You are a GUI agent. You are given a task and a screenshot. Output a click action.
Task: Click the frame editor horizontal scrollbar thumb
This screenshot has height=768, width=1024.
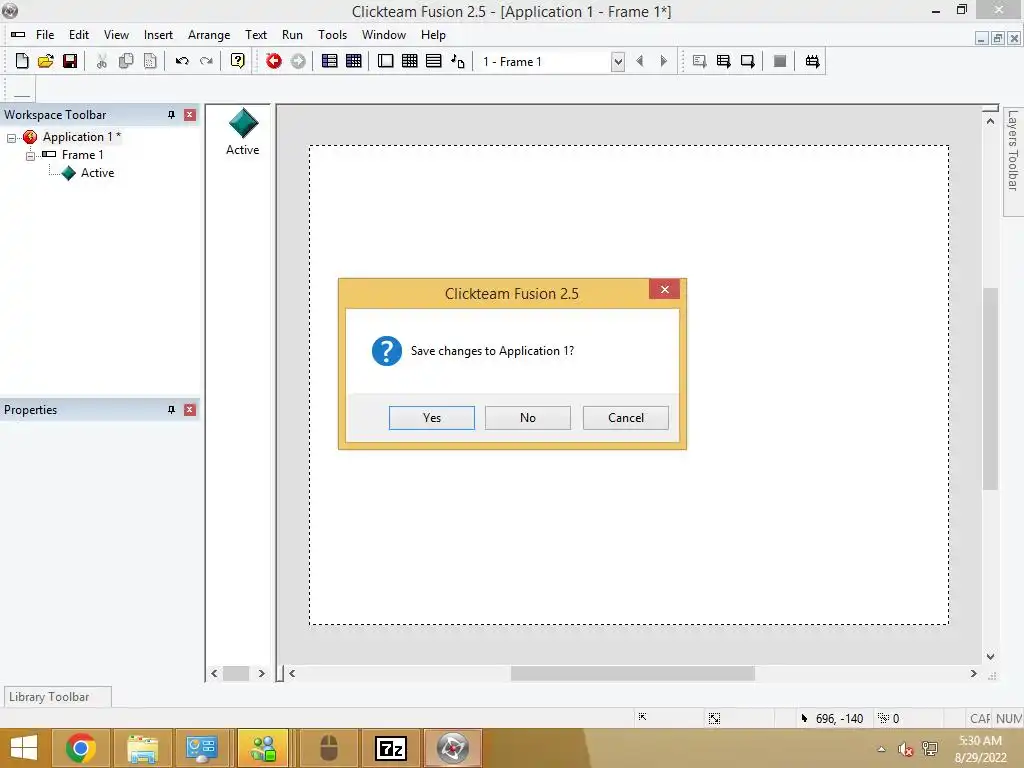tap(632, 673)
